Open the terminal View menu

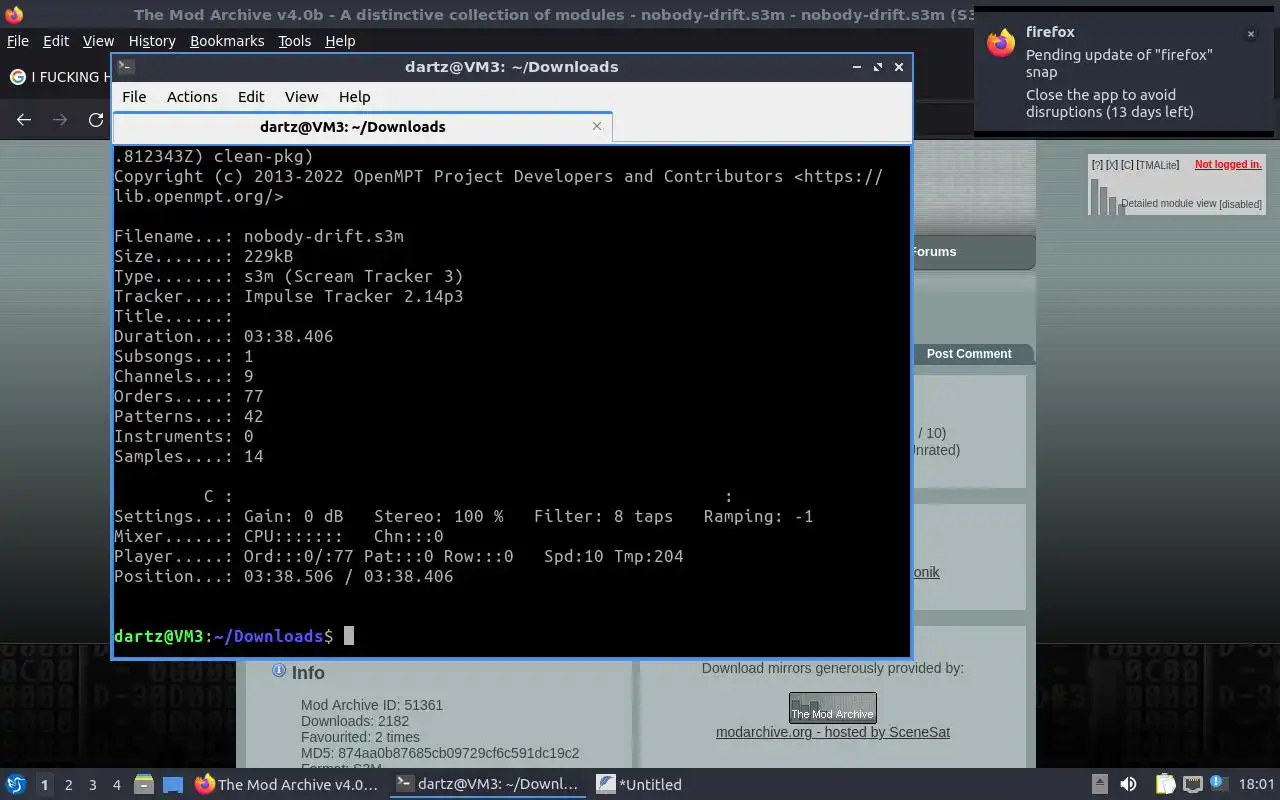(301, 97)
